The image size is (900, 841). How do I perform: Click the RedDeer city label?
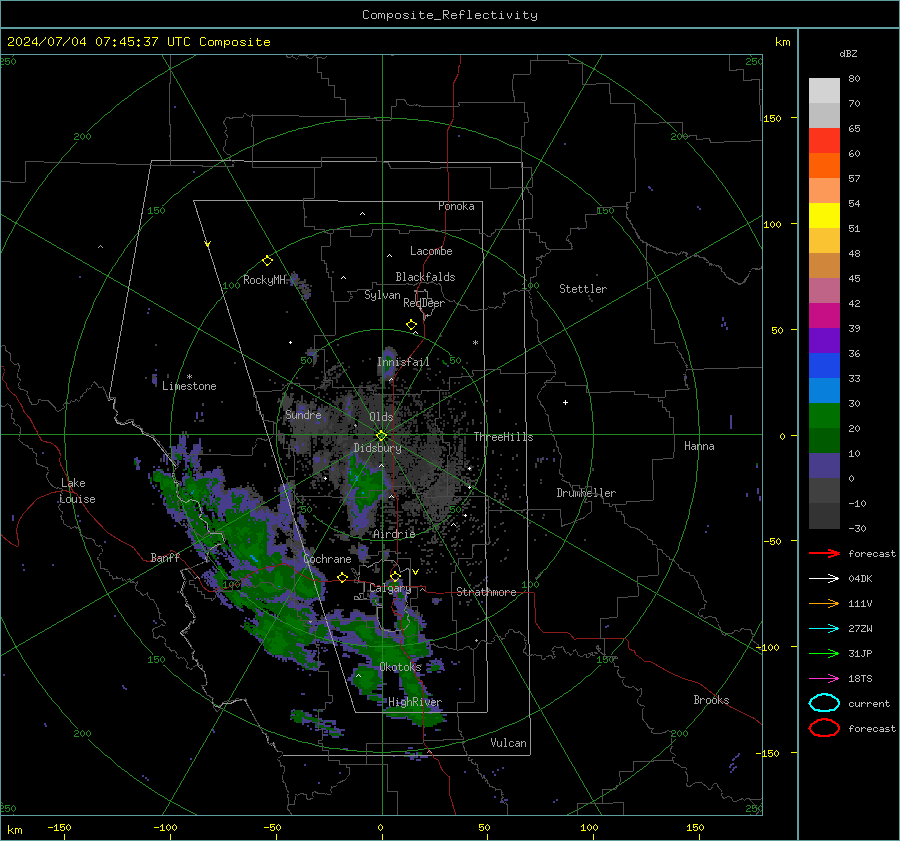(x=424, y=303)
